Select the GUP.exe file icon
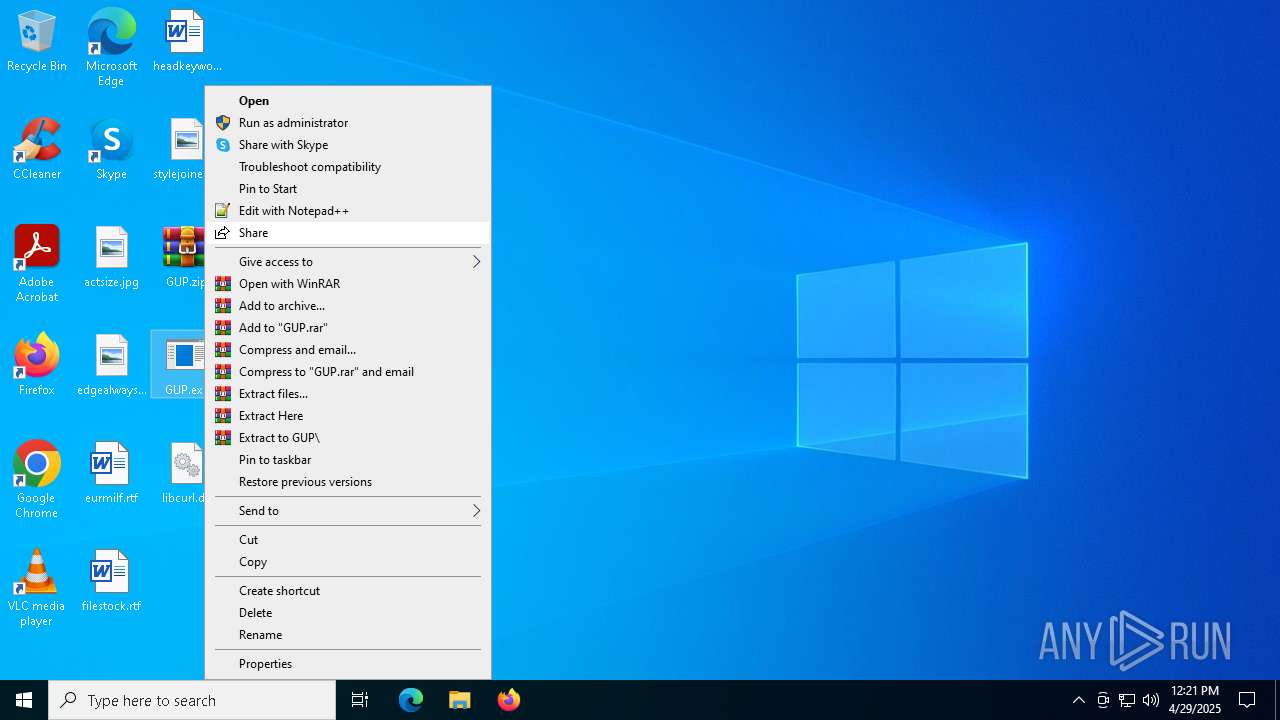This screenshot has width=1280, height=720. tap(180, 365)
